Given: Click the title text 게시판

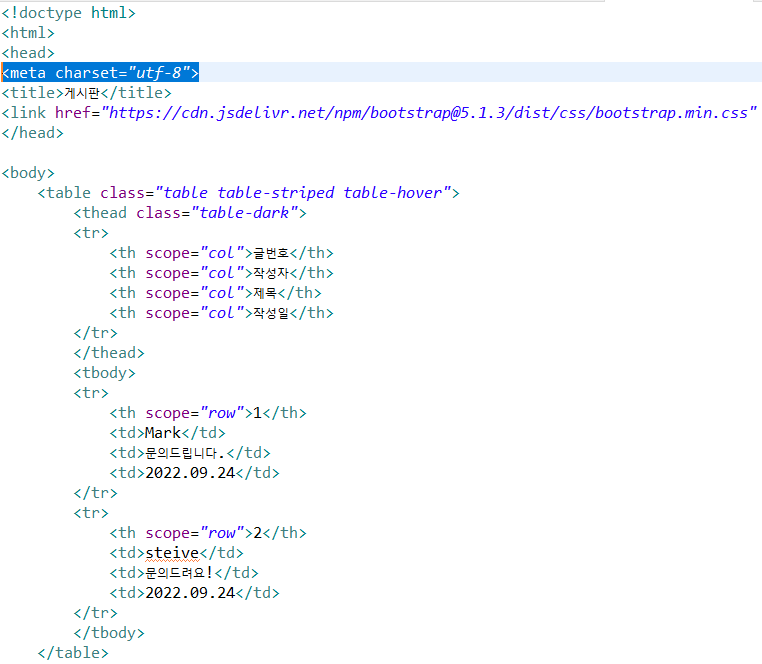Looking at the screenshot, I should click(82, 93).
